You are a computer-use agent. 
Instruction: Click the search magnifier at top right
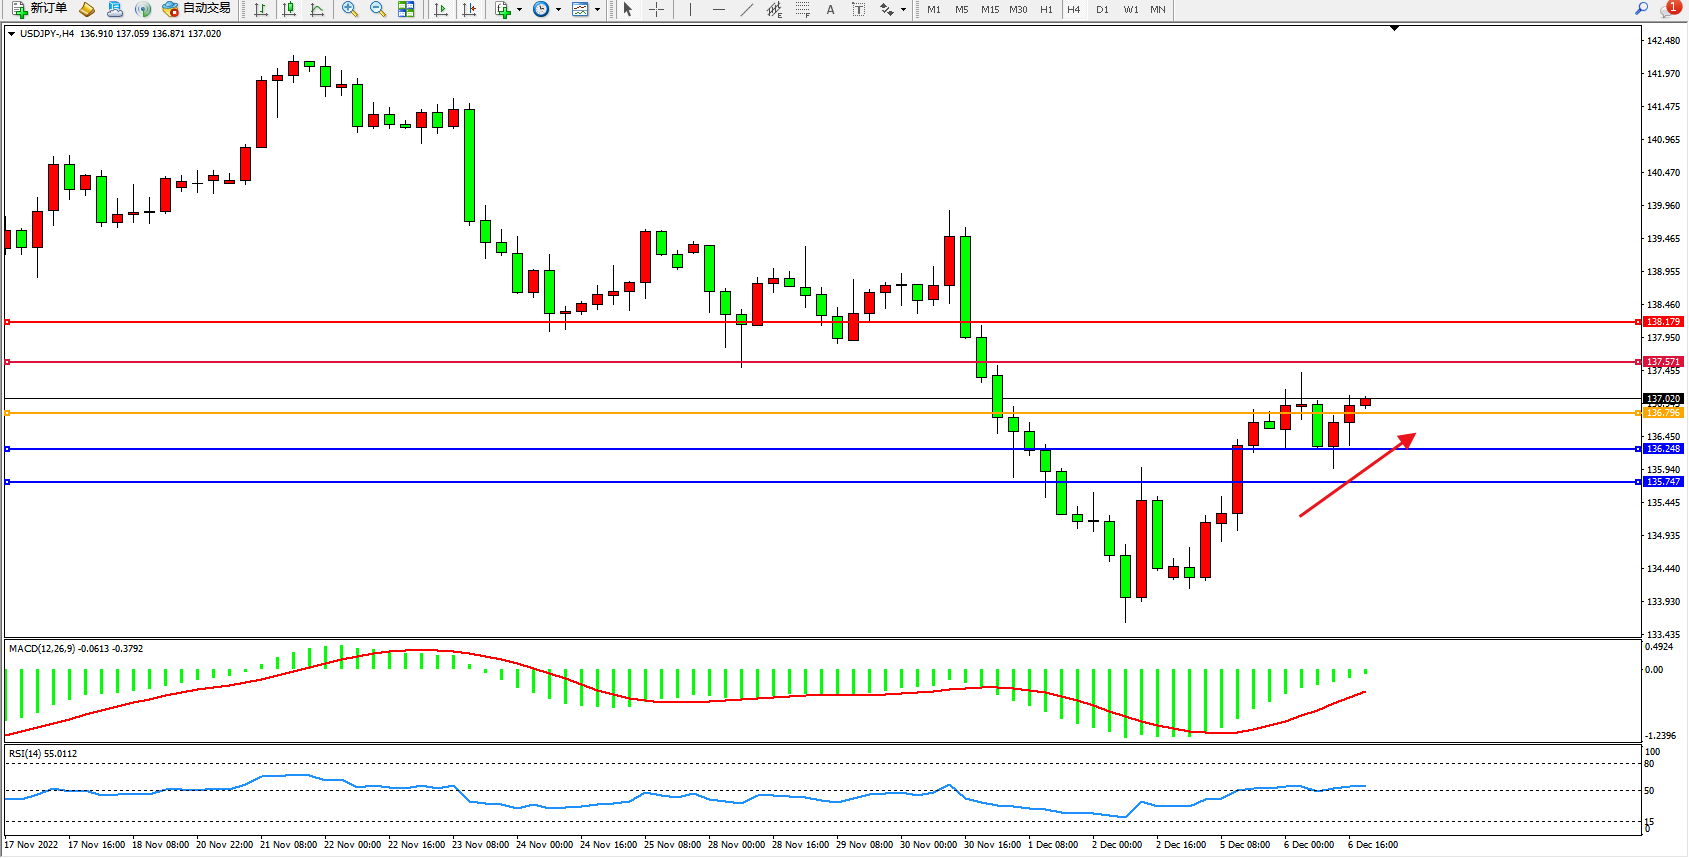[x=1641, y=9]
